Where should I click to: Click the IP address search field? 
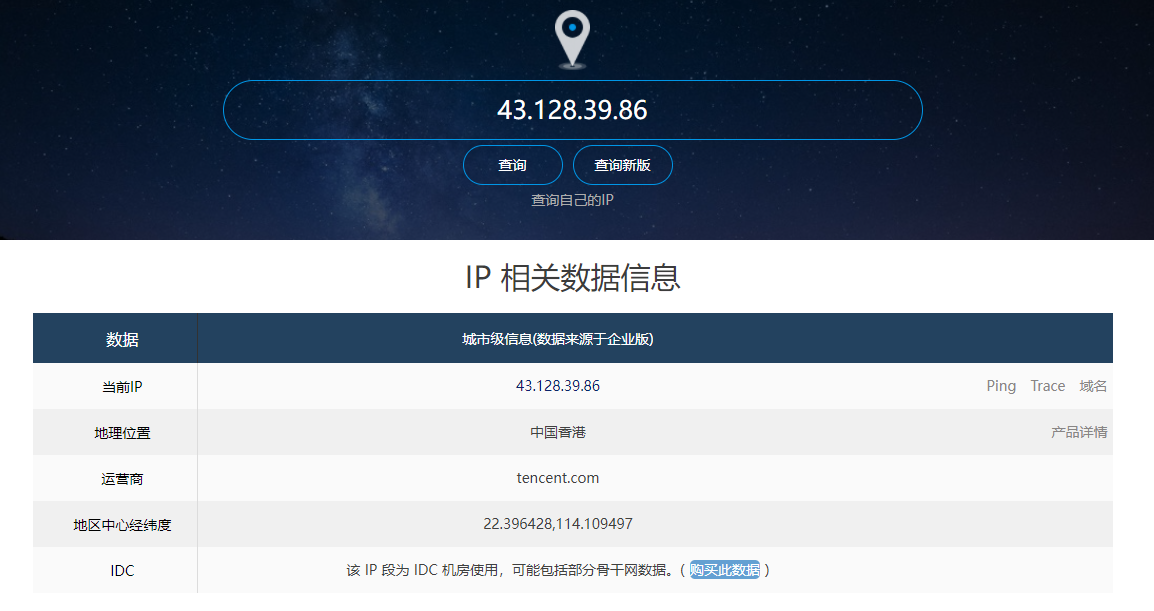click(x=572, y=110)
